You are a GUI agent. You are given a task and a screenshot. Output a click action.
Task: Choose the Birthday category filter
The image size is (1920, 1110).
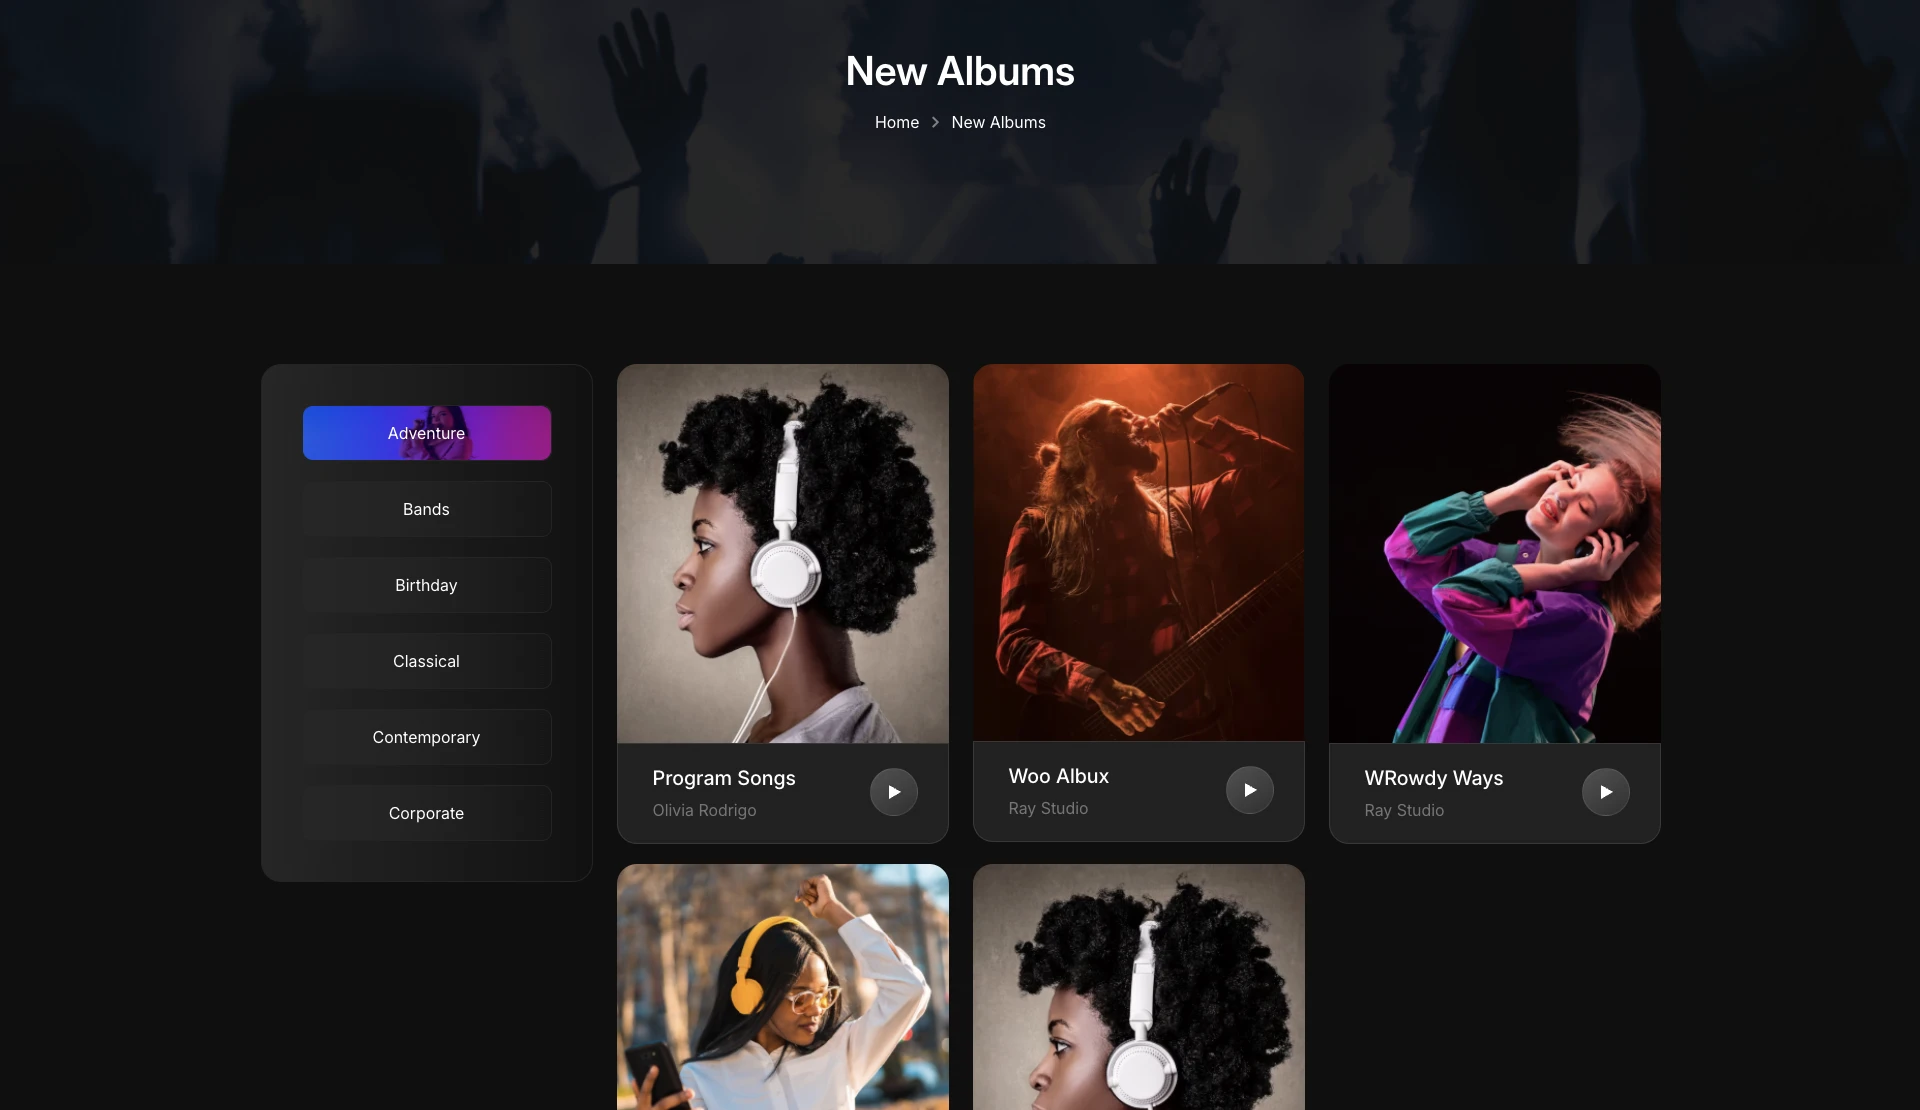tap(427, 585)
